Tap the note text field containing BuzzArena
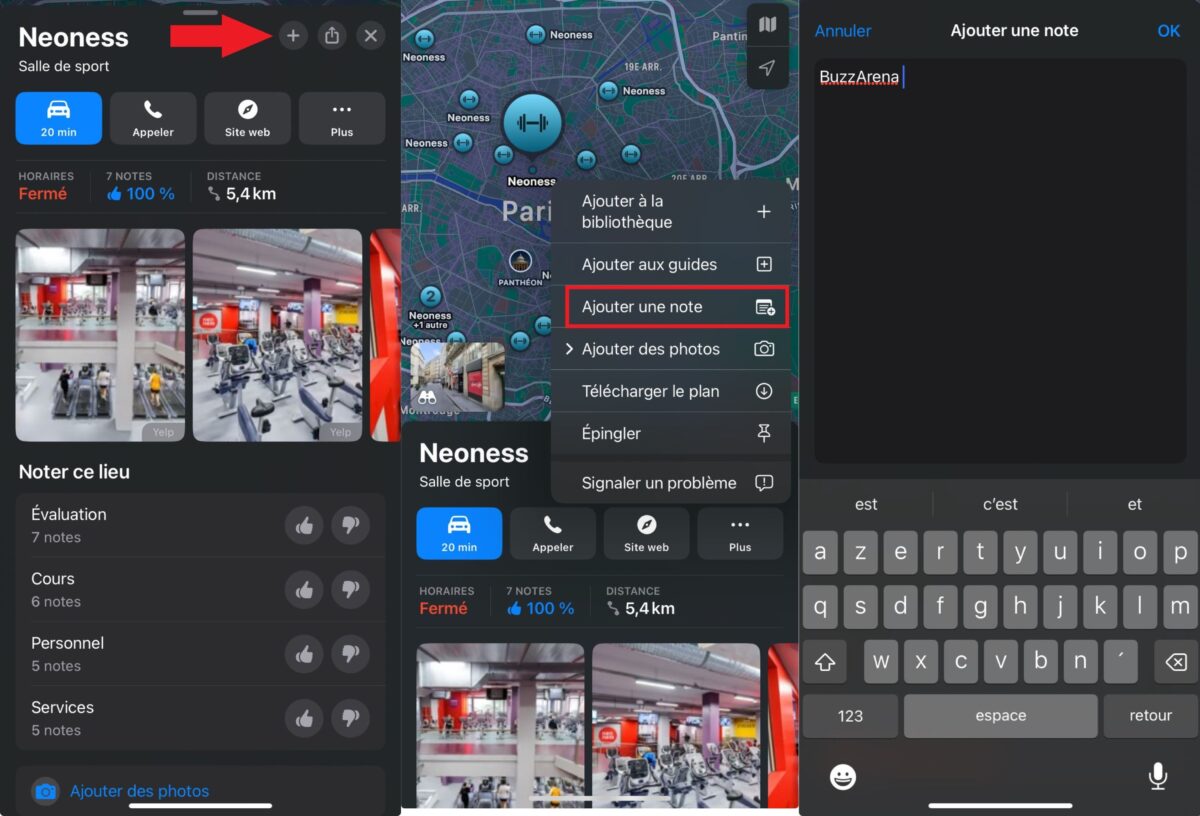The height and width of the screenshot is (816, 1200). coord(1000,260)
